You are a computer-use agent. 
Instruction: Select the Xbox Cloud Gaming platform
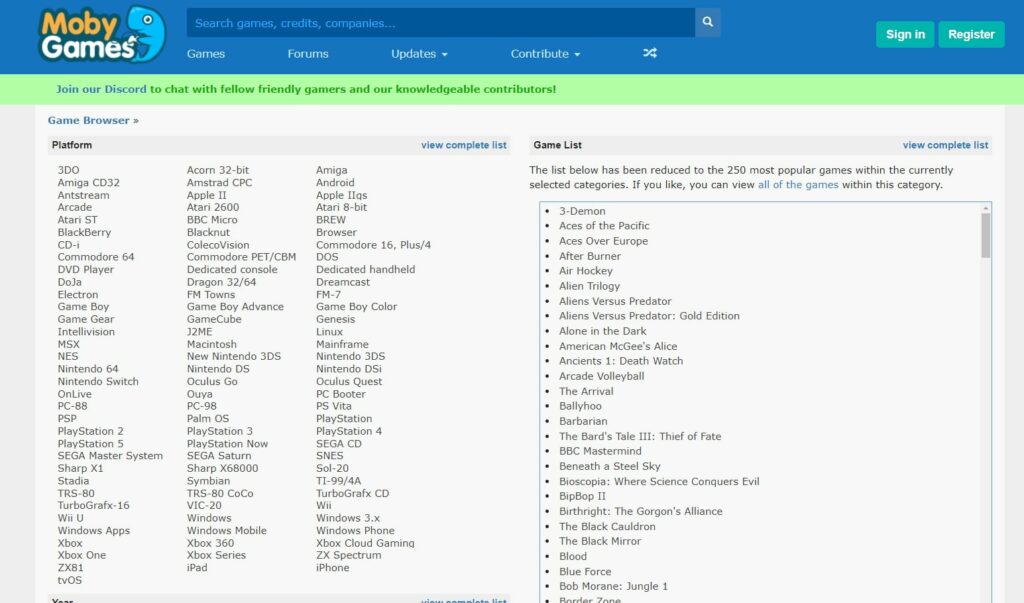click(x=365, y=543)
